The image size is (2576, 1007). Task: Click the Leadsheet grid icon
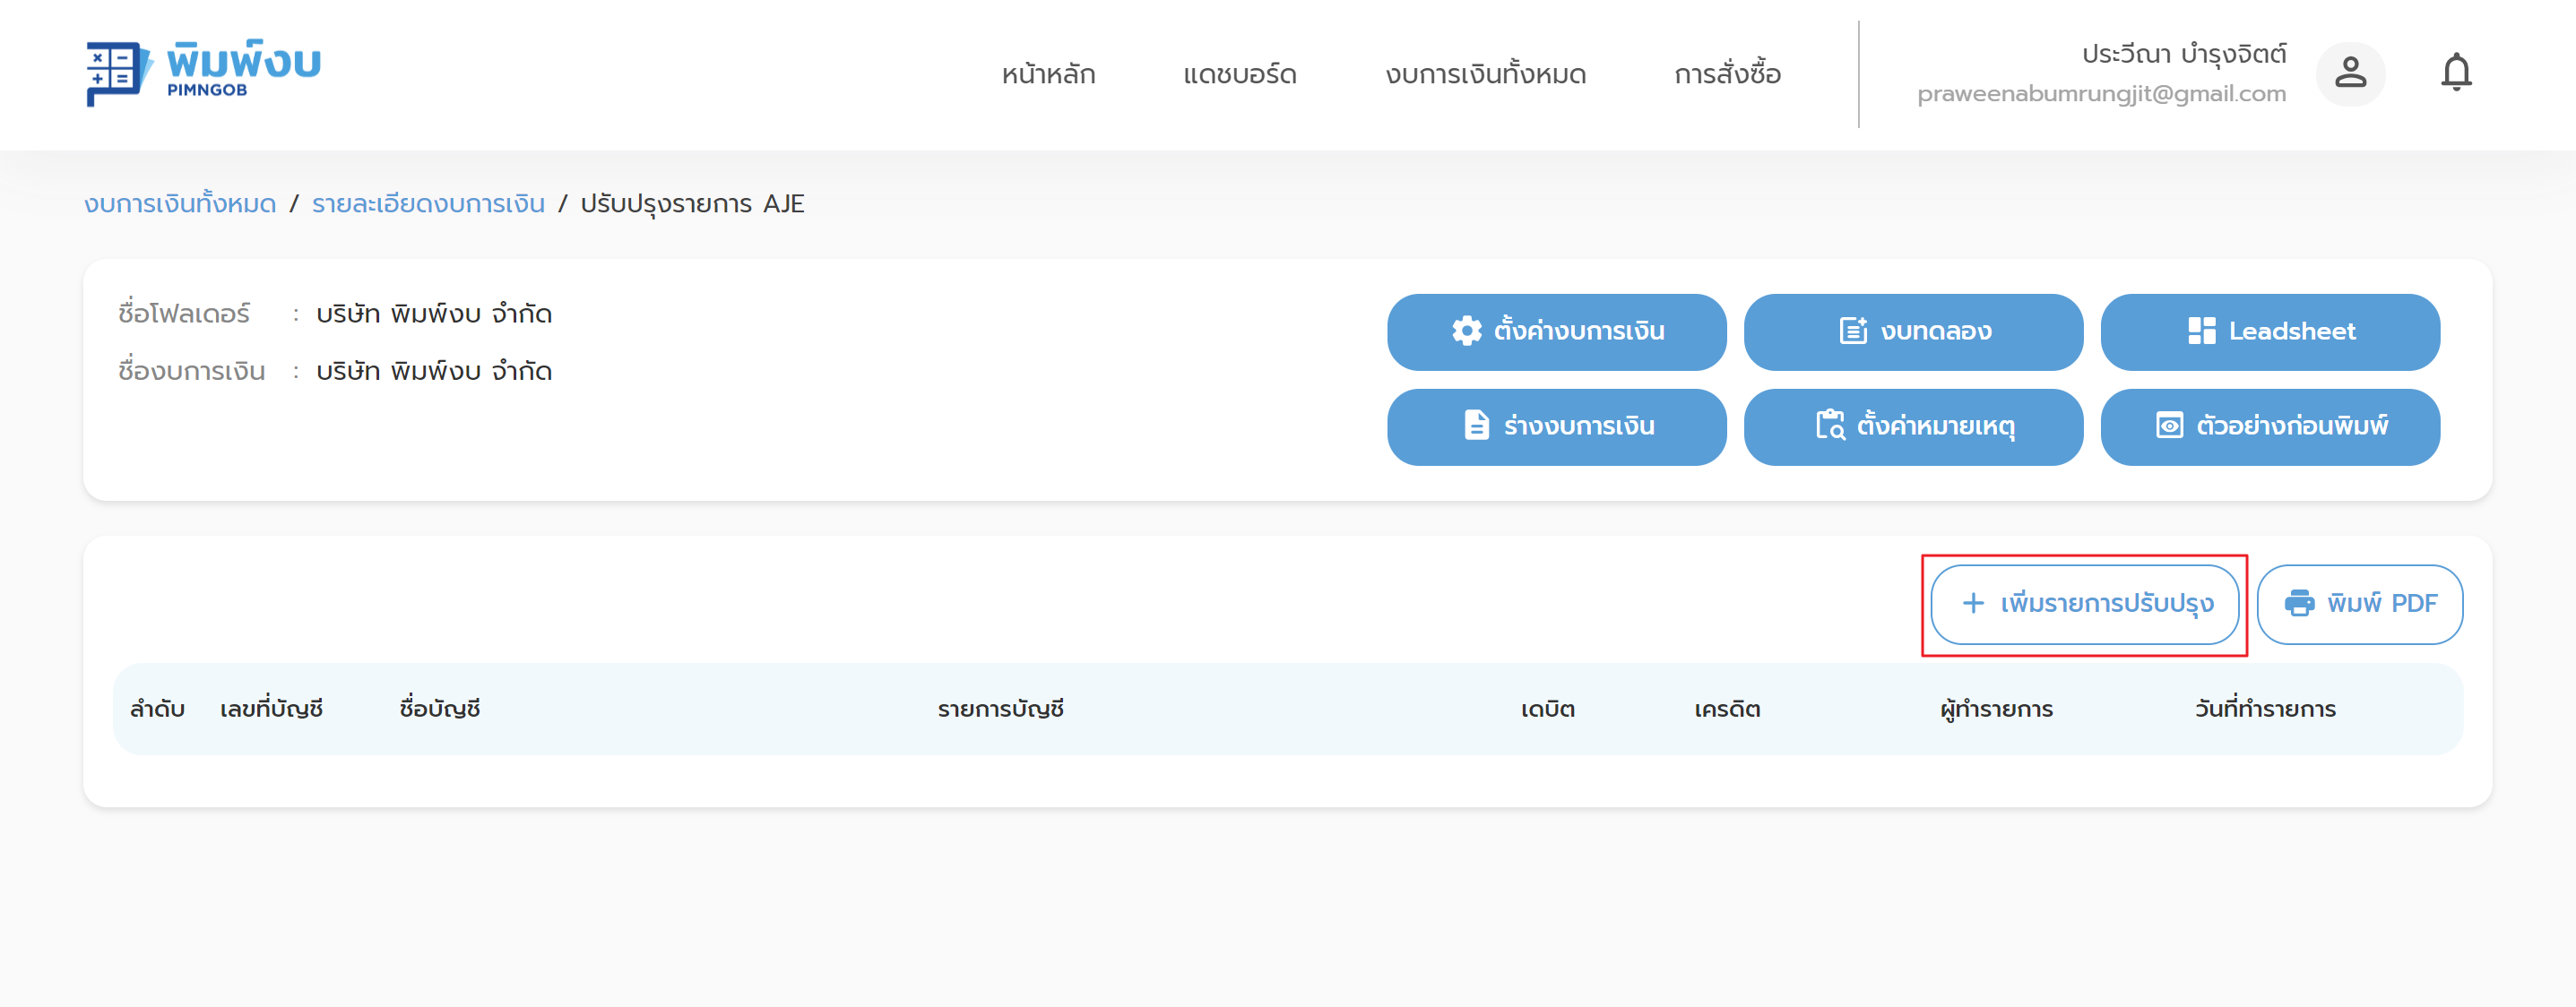pos(2201,331)
